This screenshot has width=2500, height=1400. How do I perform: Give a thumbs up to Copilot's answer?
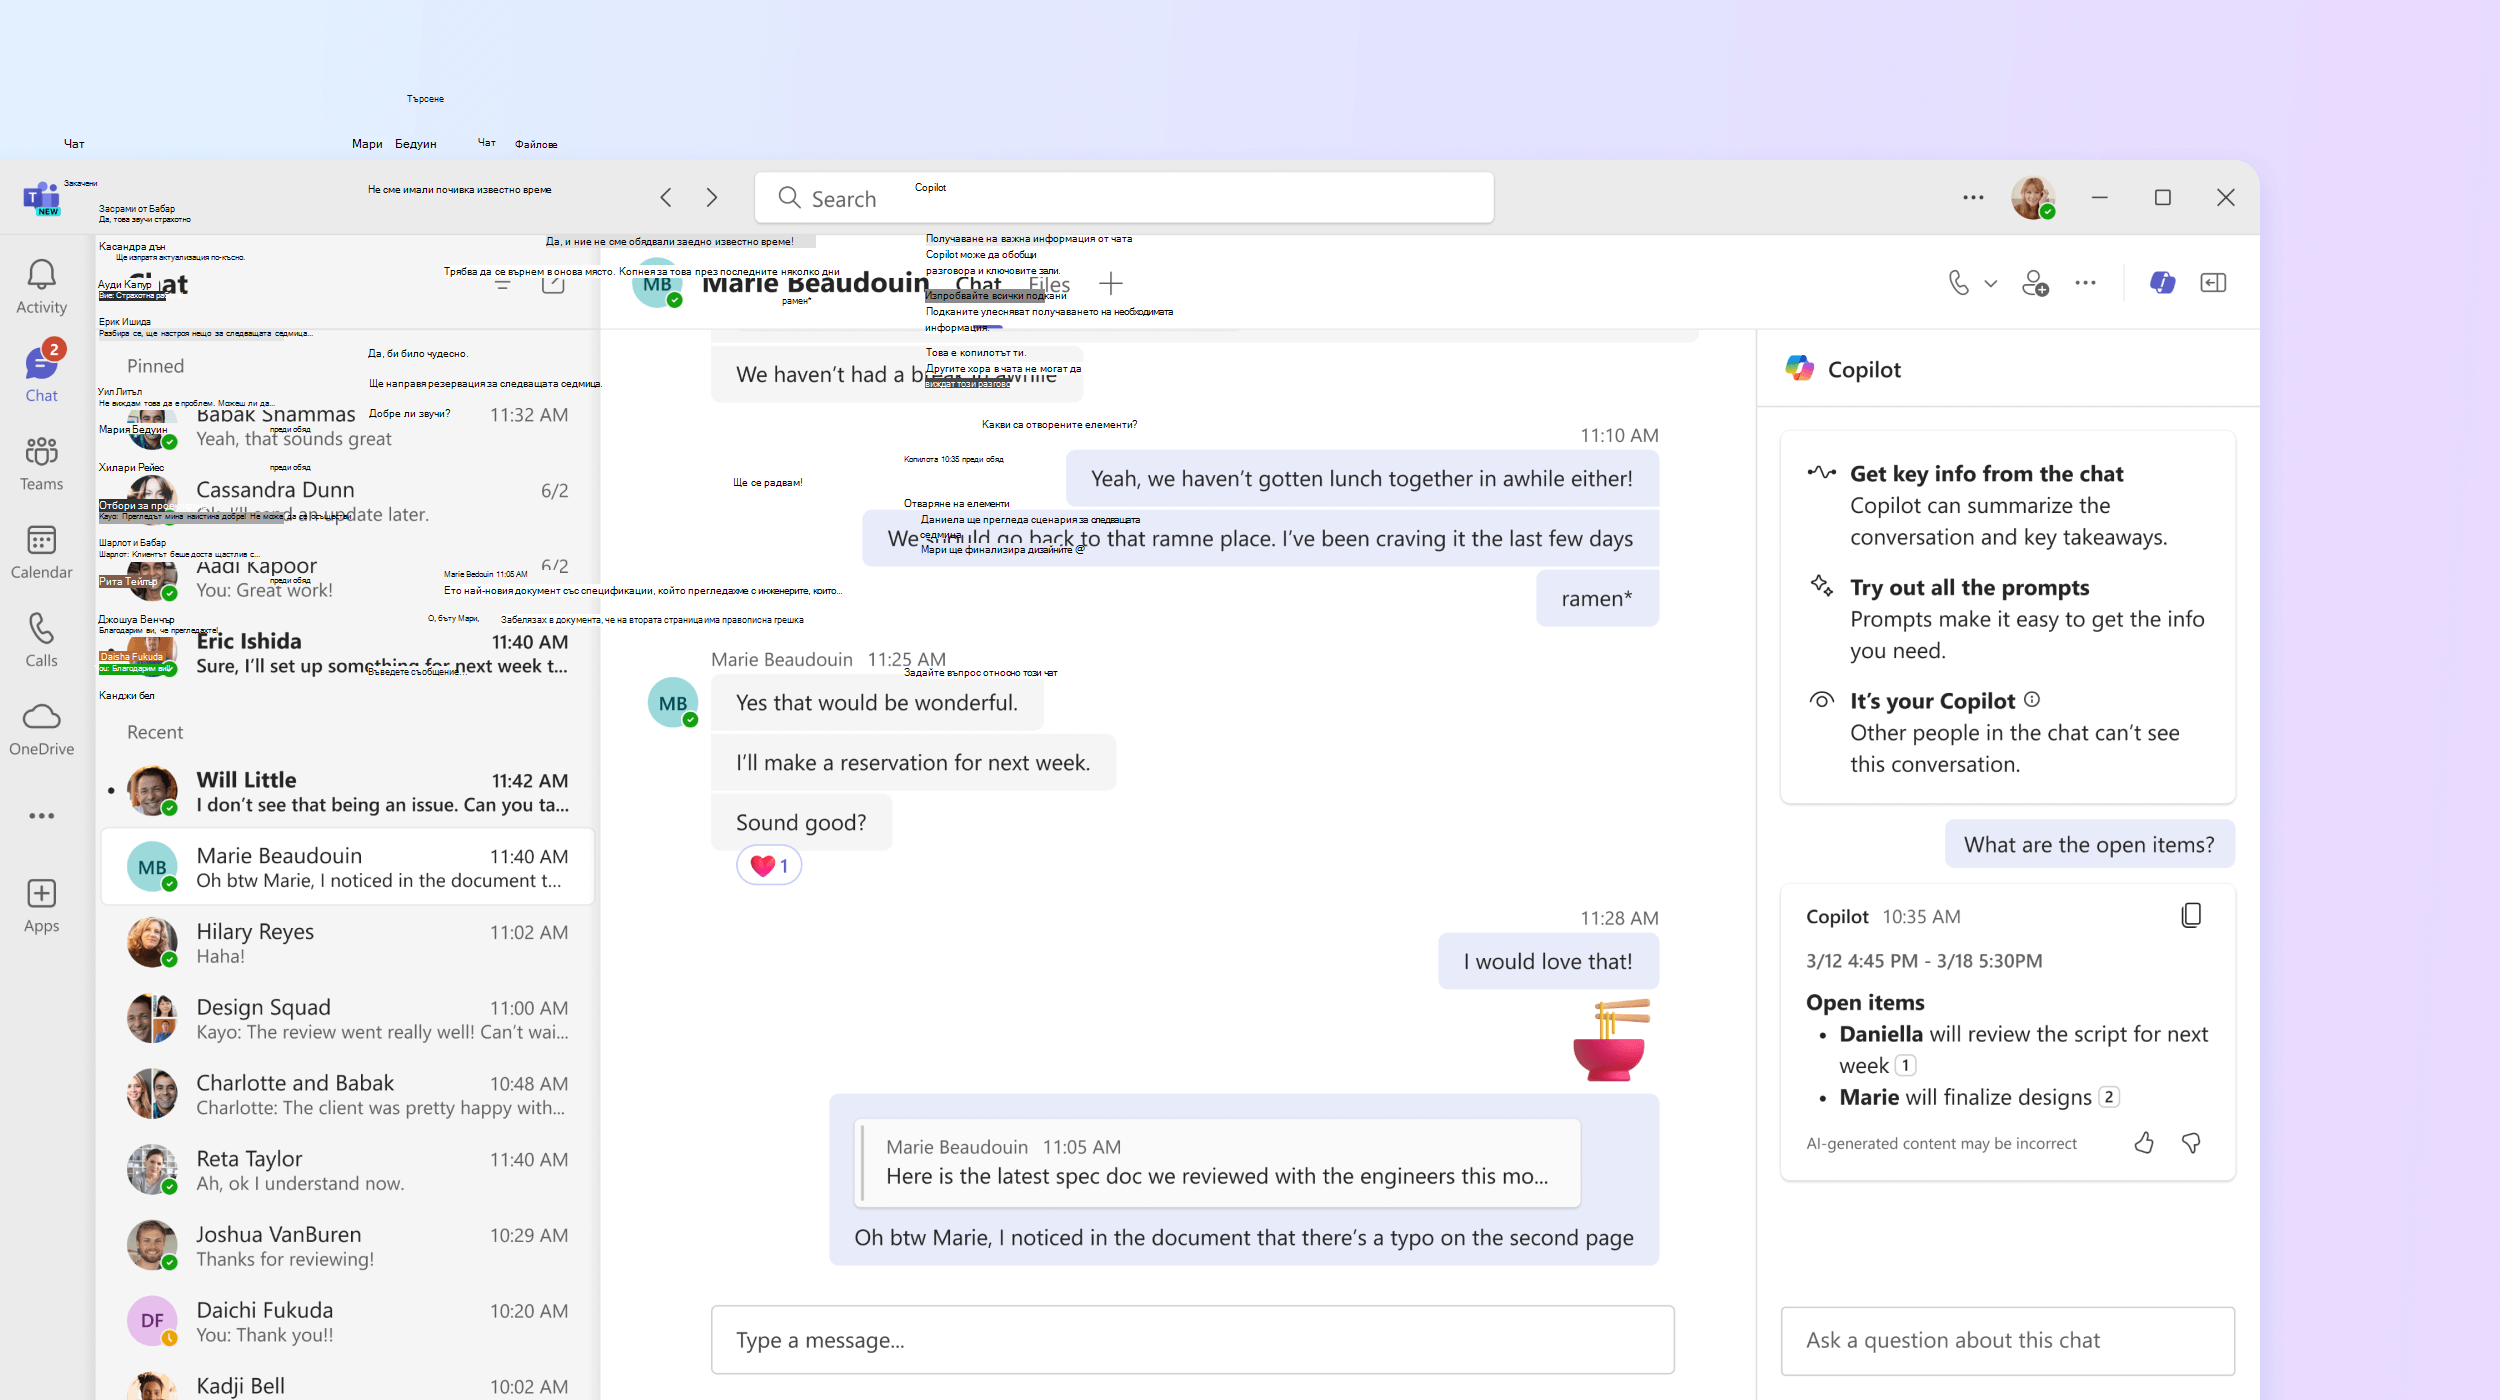(x=2144, y=1143)
